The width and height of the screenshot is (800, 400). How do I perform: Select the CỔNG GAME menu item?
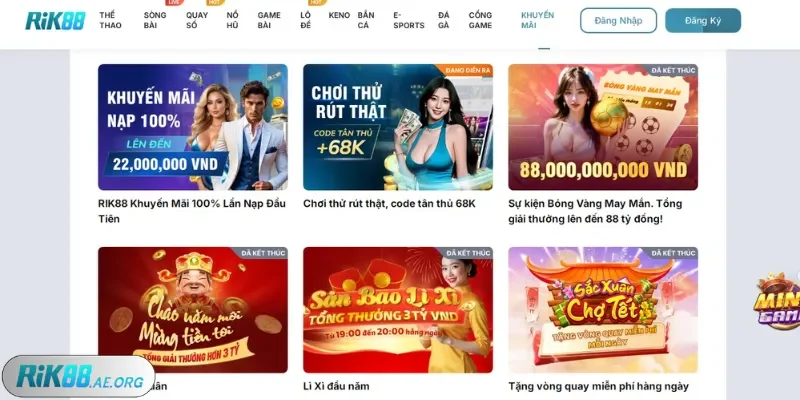click(480, 20)
